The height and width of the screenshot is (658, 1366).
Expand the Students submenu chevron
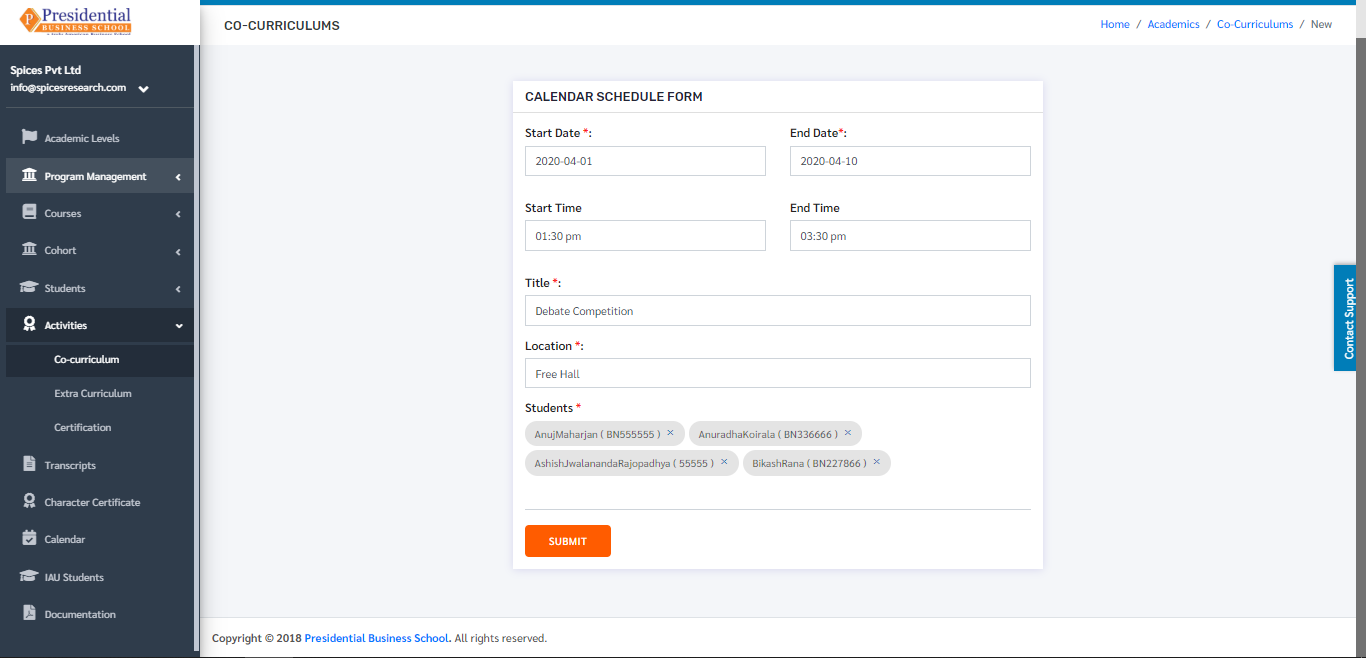178,289
